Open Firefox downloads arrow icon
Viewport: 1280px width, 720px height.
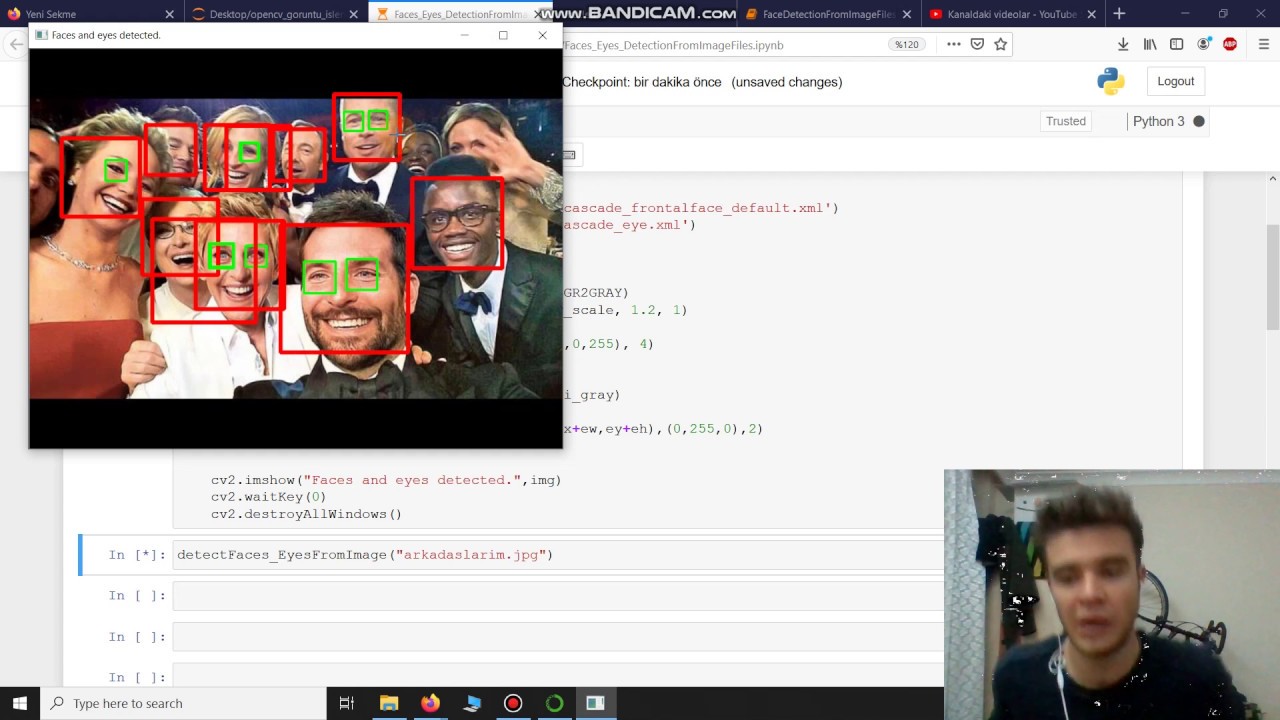(1123, 44)
